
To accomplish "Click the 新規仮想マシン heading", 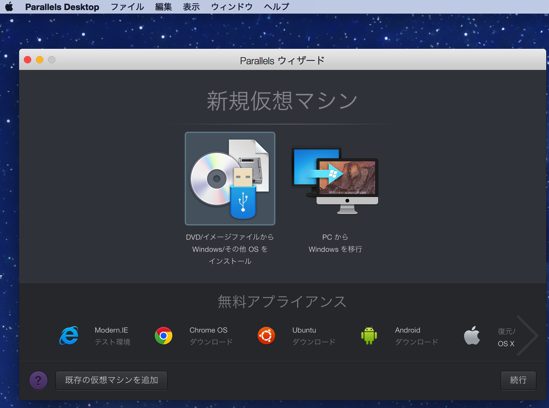I will click(x=282, y=101).
